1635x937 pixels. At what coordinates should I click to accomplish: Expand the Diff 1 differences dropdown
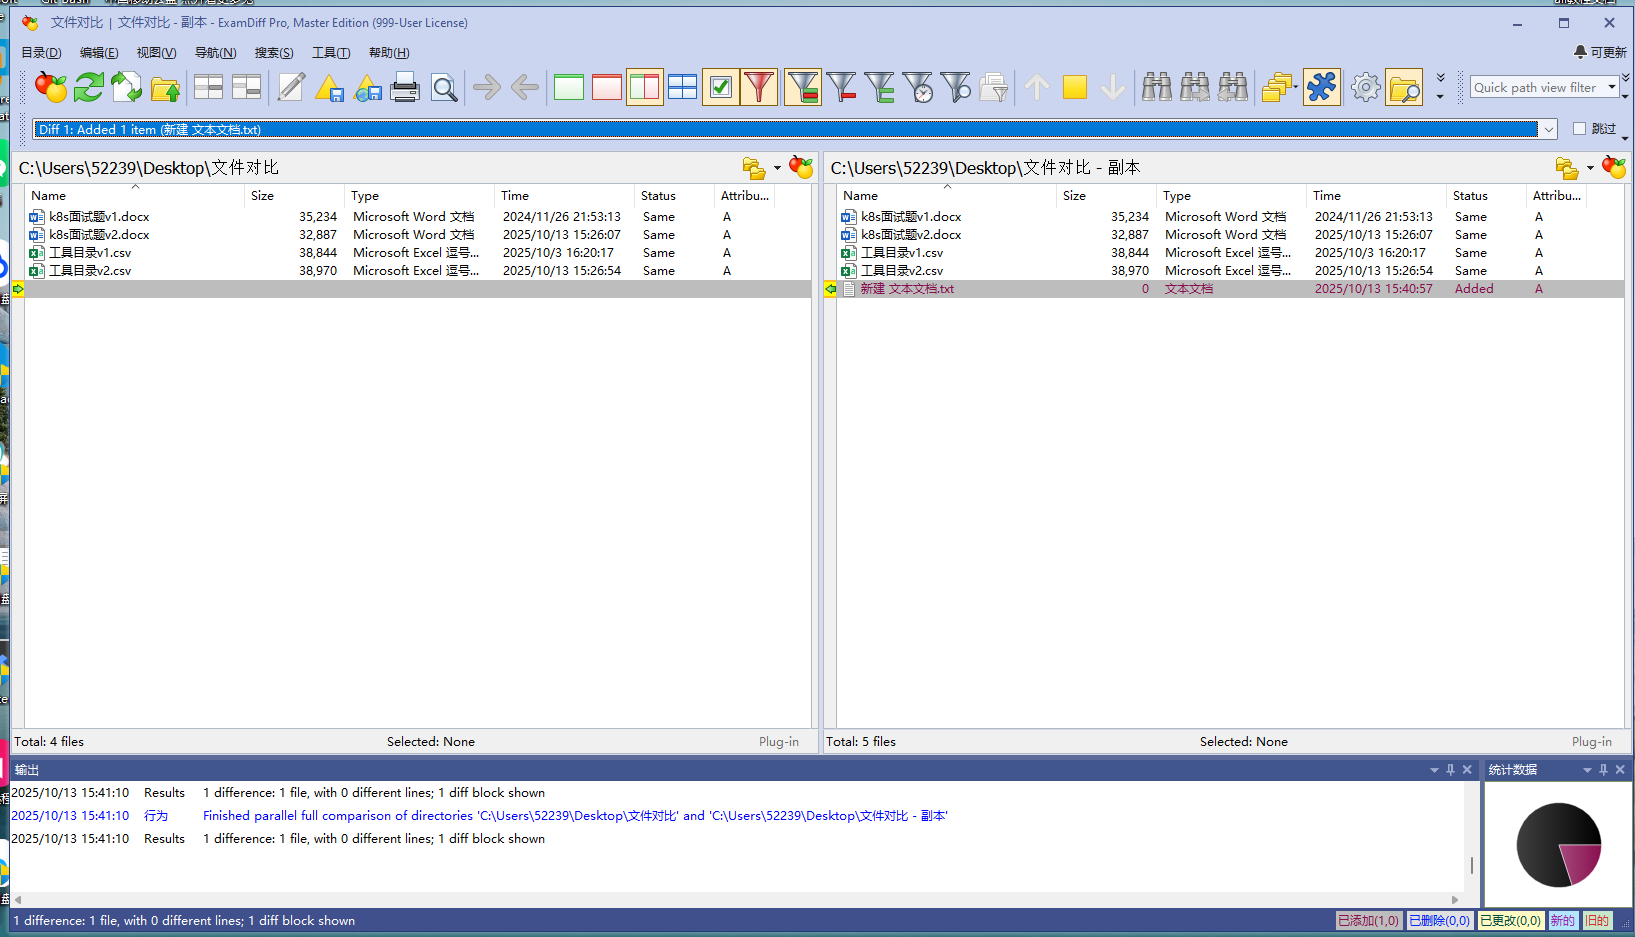(1548, 129)
